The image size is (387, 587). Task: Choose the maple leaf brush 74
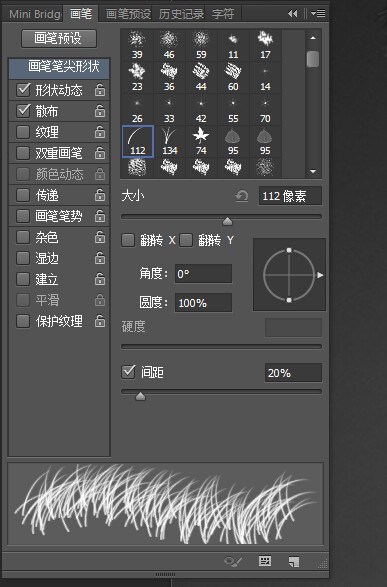click(201, 142)
